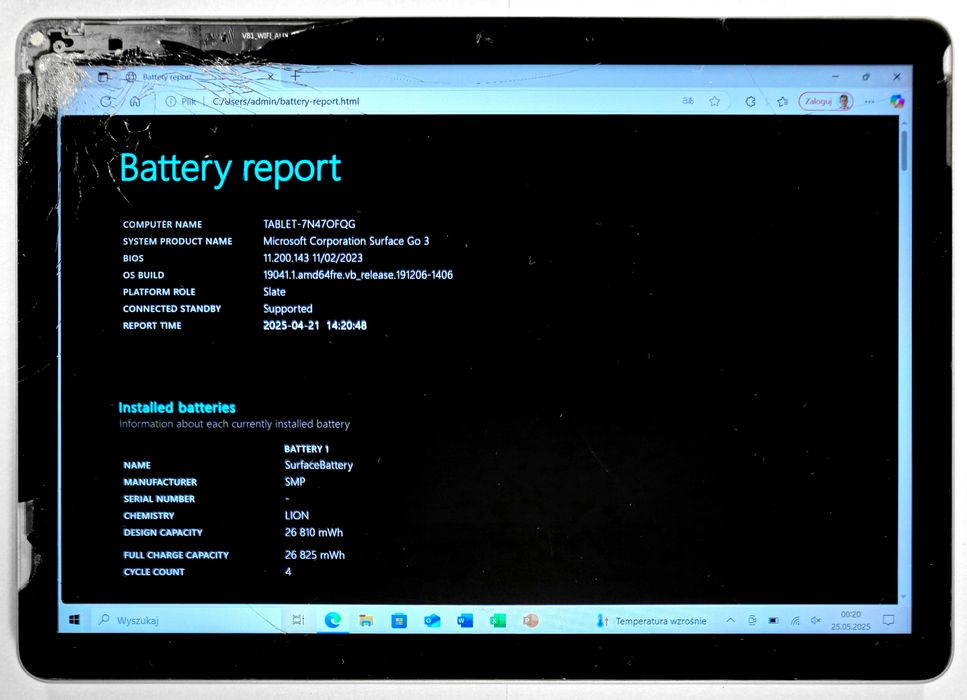Go to the Edge home page
967x700 pixels.
[x=135, y=102]
